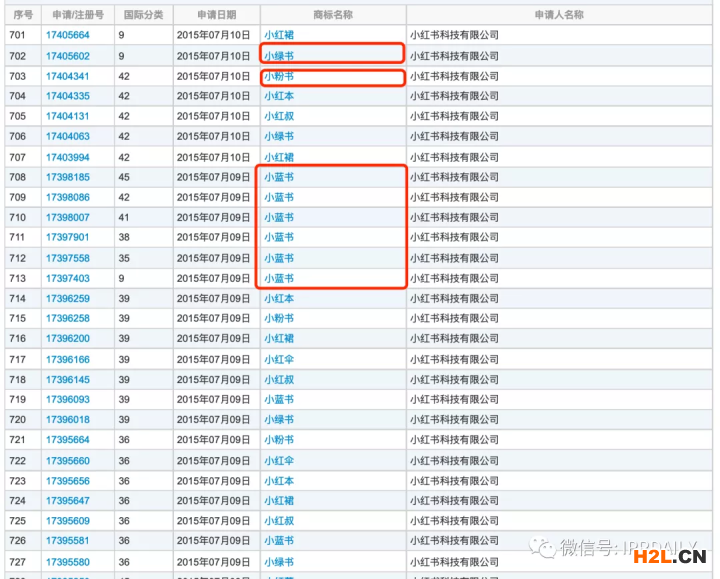The image size is (720, 579).
Task: Open application number 17396145
Action: (68, 380)
